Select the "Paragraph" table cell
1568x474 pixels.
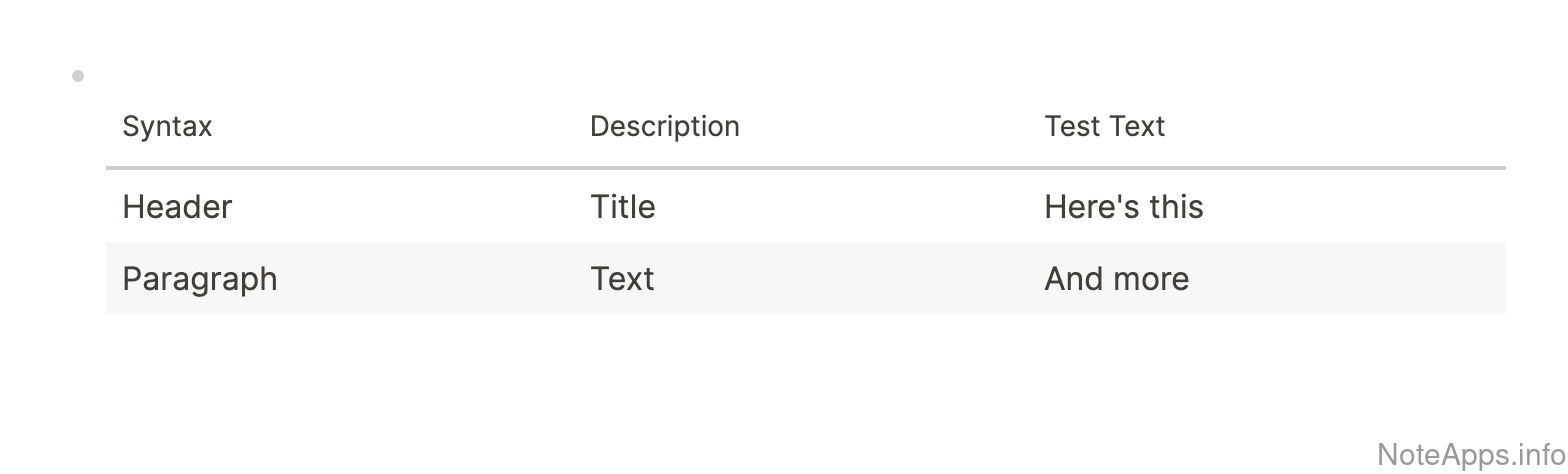tap(199, 279)
